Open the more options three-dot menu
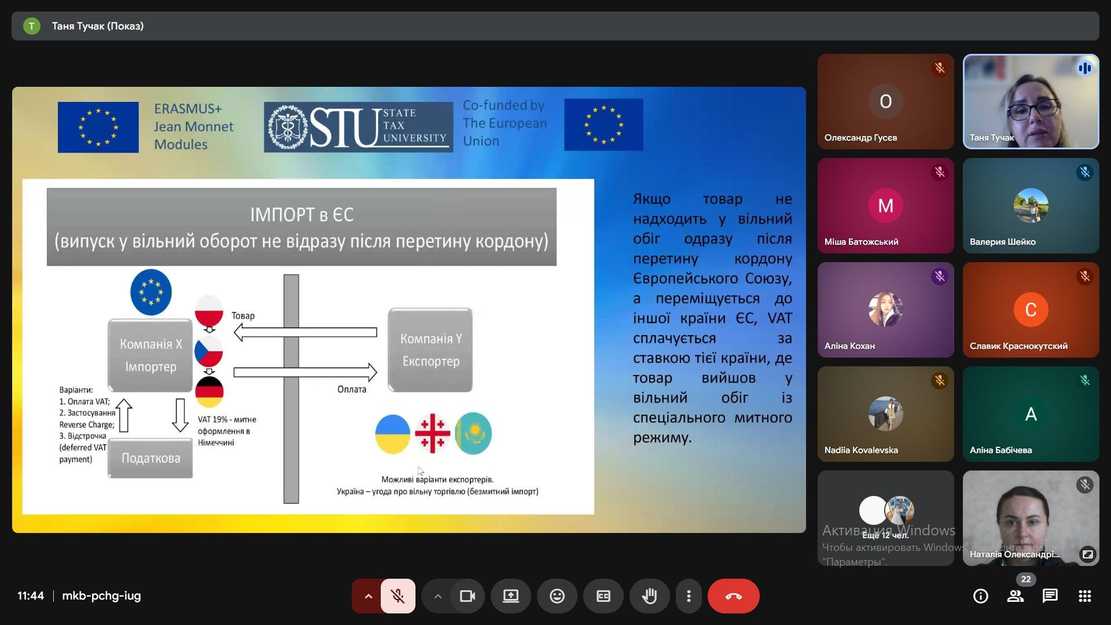This screenshot has width=1111, height=625. [688, 596]
